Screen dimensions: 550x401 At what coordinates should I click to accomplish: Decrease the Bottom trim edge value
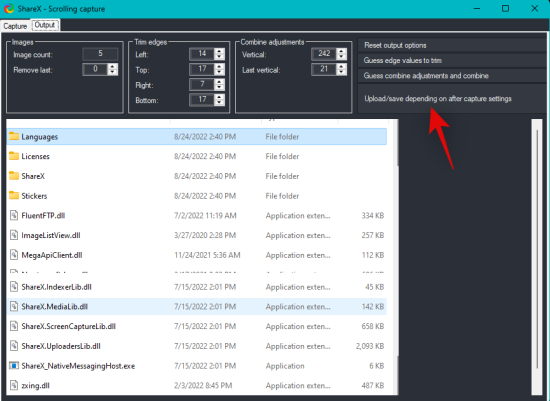[219, 103]
